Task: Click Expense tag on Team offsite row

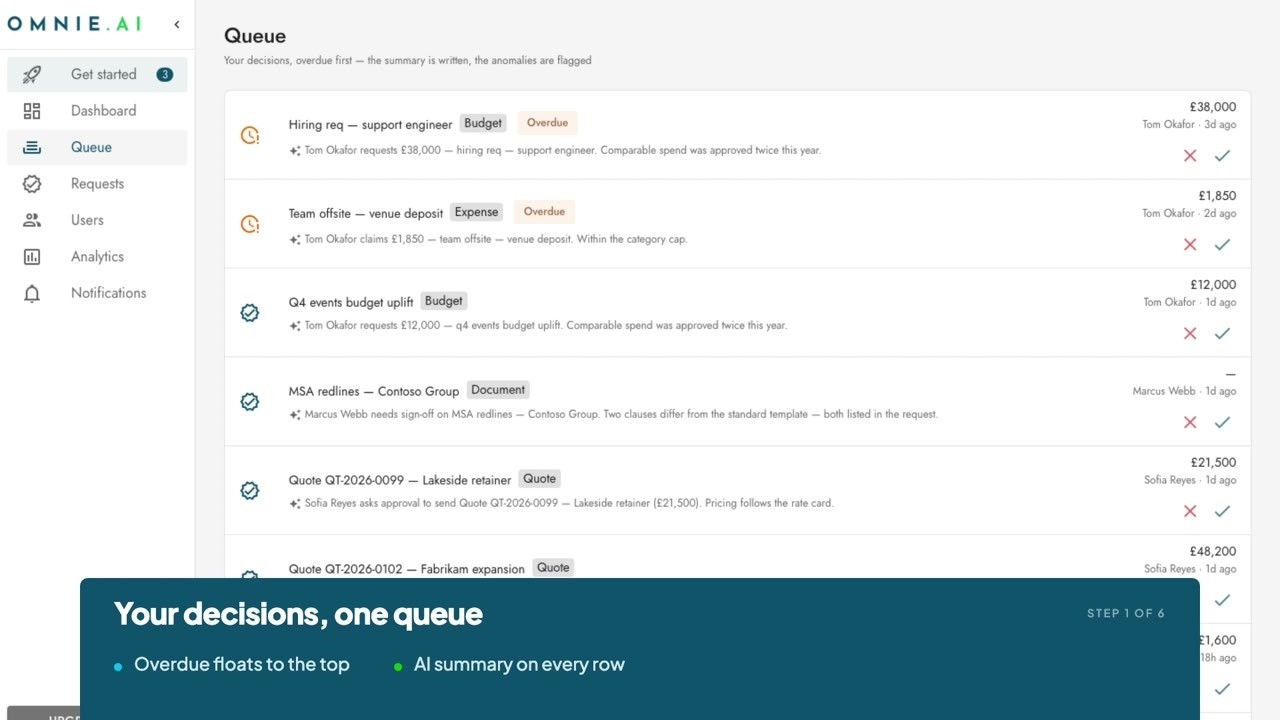Action: pyautogui.click(x=476, y=212)
